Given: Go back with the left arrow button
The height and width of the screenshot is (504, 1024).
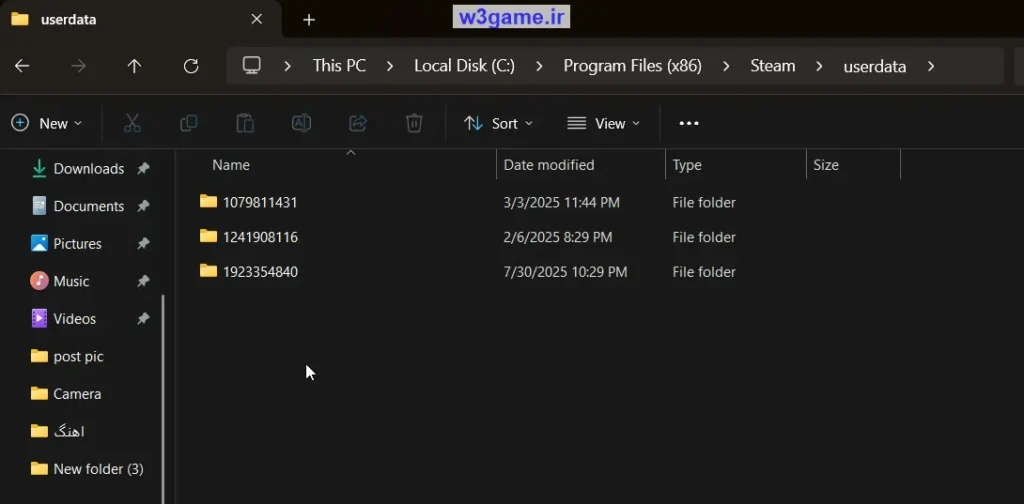Looking at the screenshot, I should point(22,66).
